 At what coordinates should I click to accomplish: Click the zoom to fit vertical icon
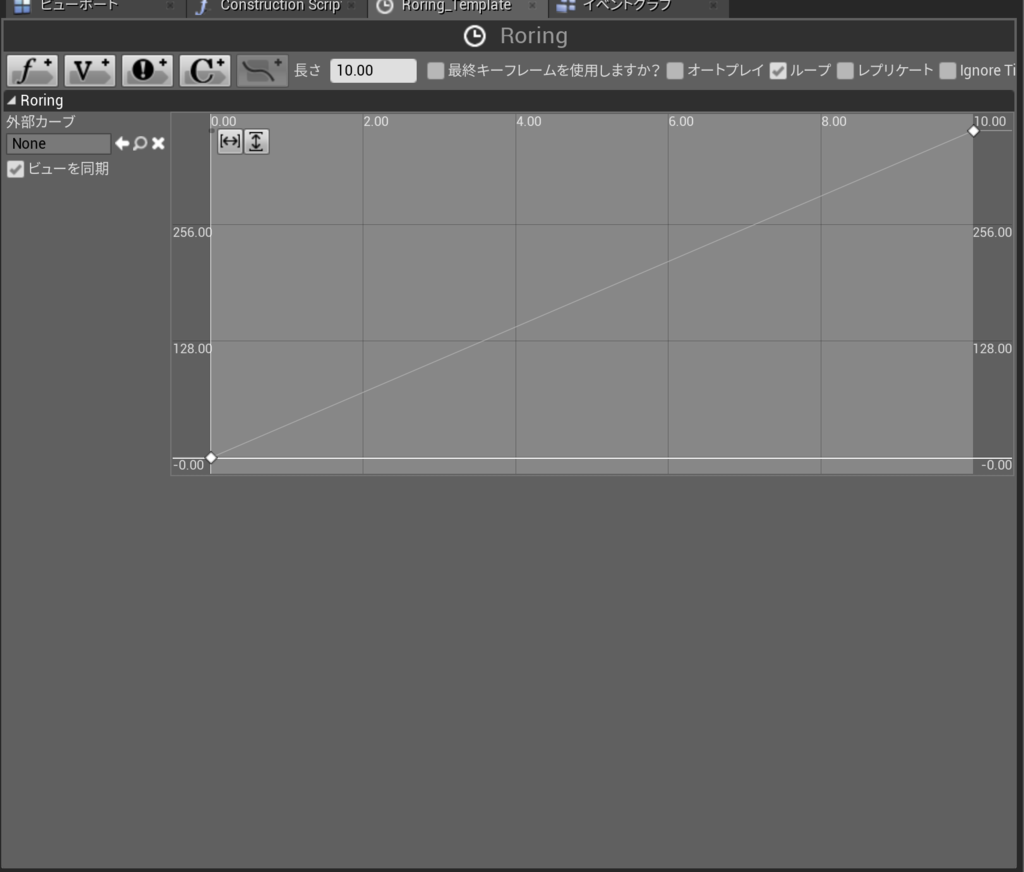(x=256, y=141)
